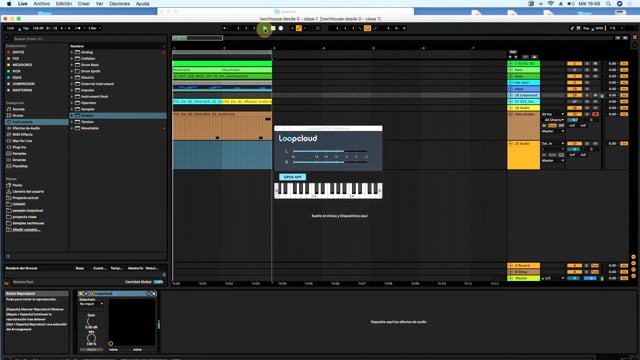The height and width of the screenshot is (360, 640).
Task: Toggle the orange Loop switch in transport
Action: tap(367, 28)
